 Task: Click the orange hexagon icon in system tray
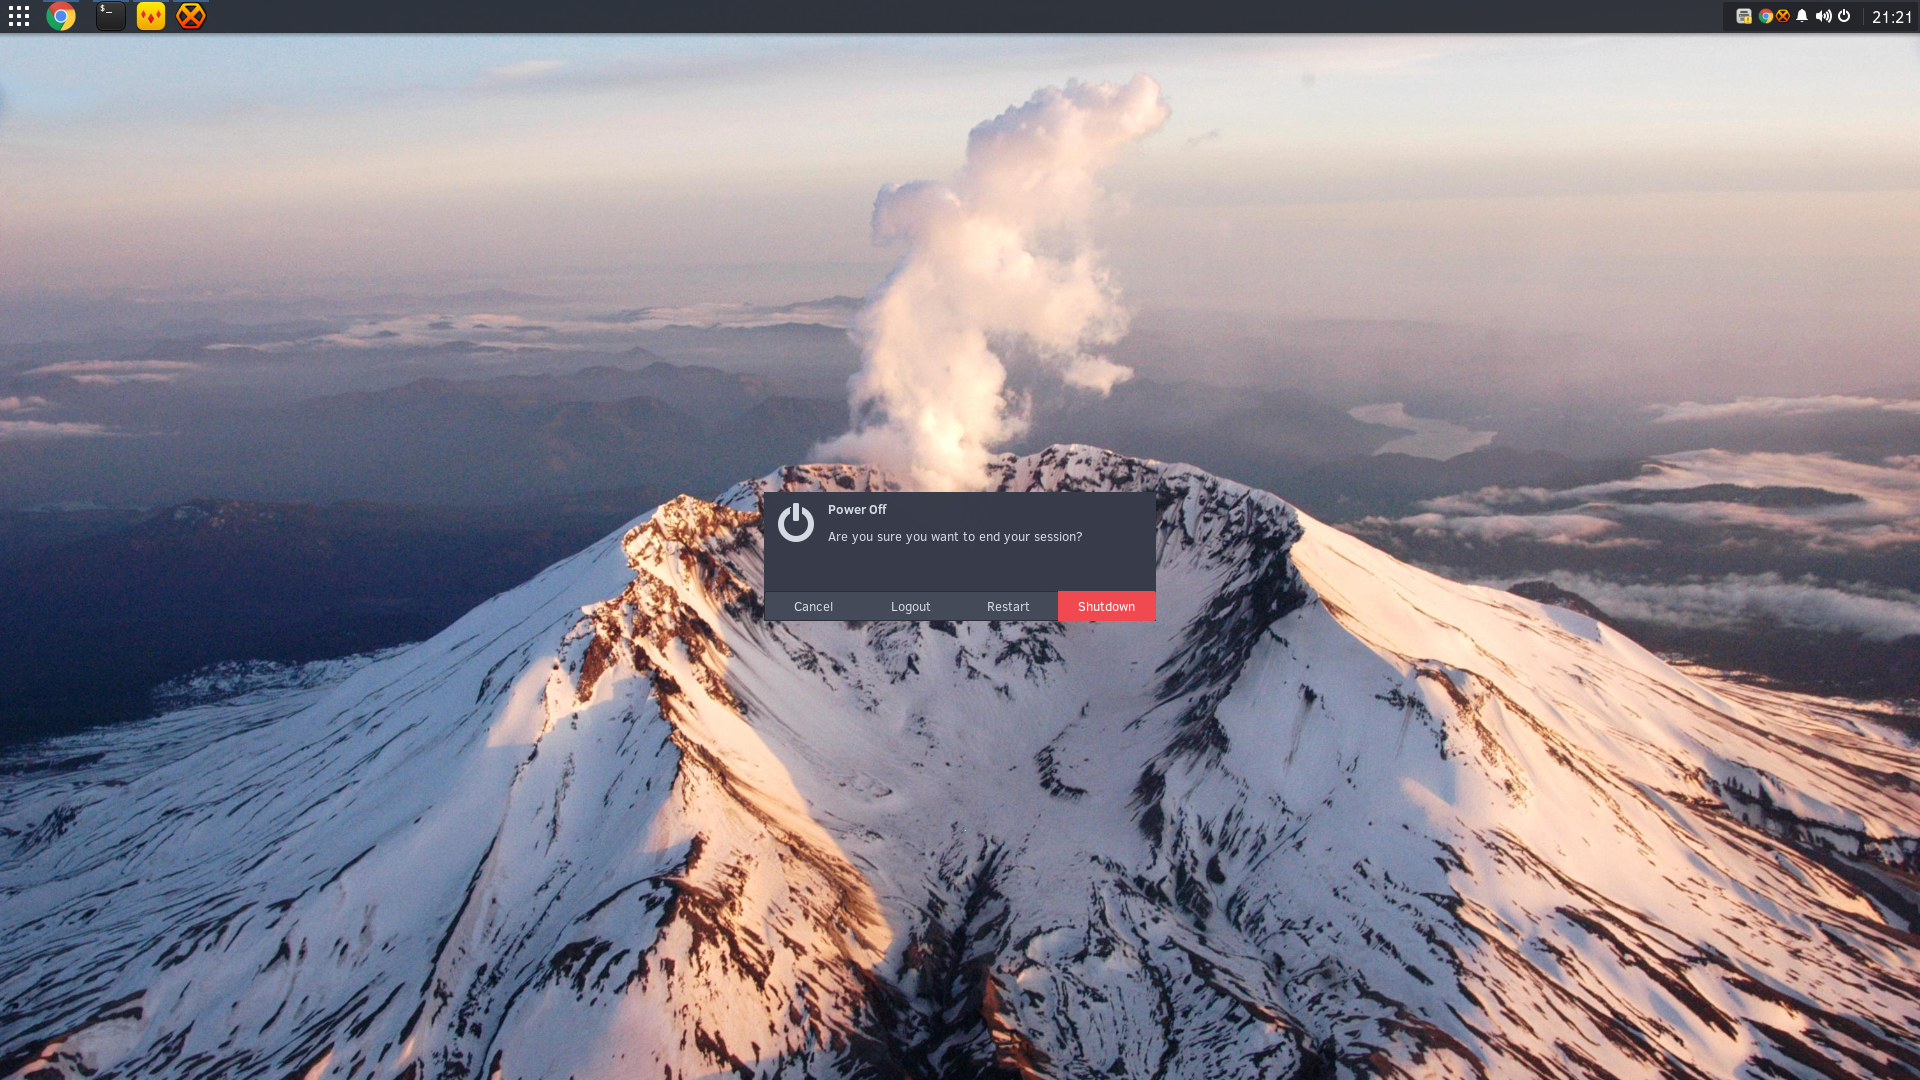[x=1783, y=16]
